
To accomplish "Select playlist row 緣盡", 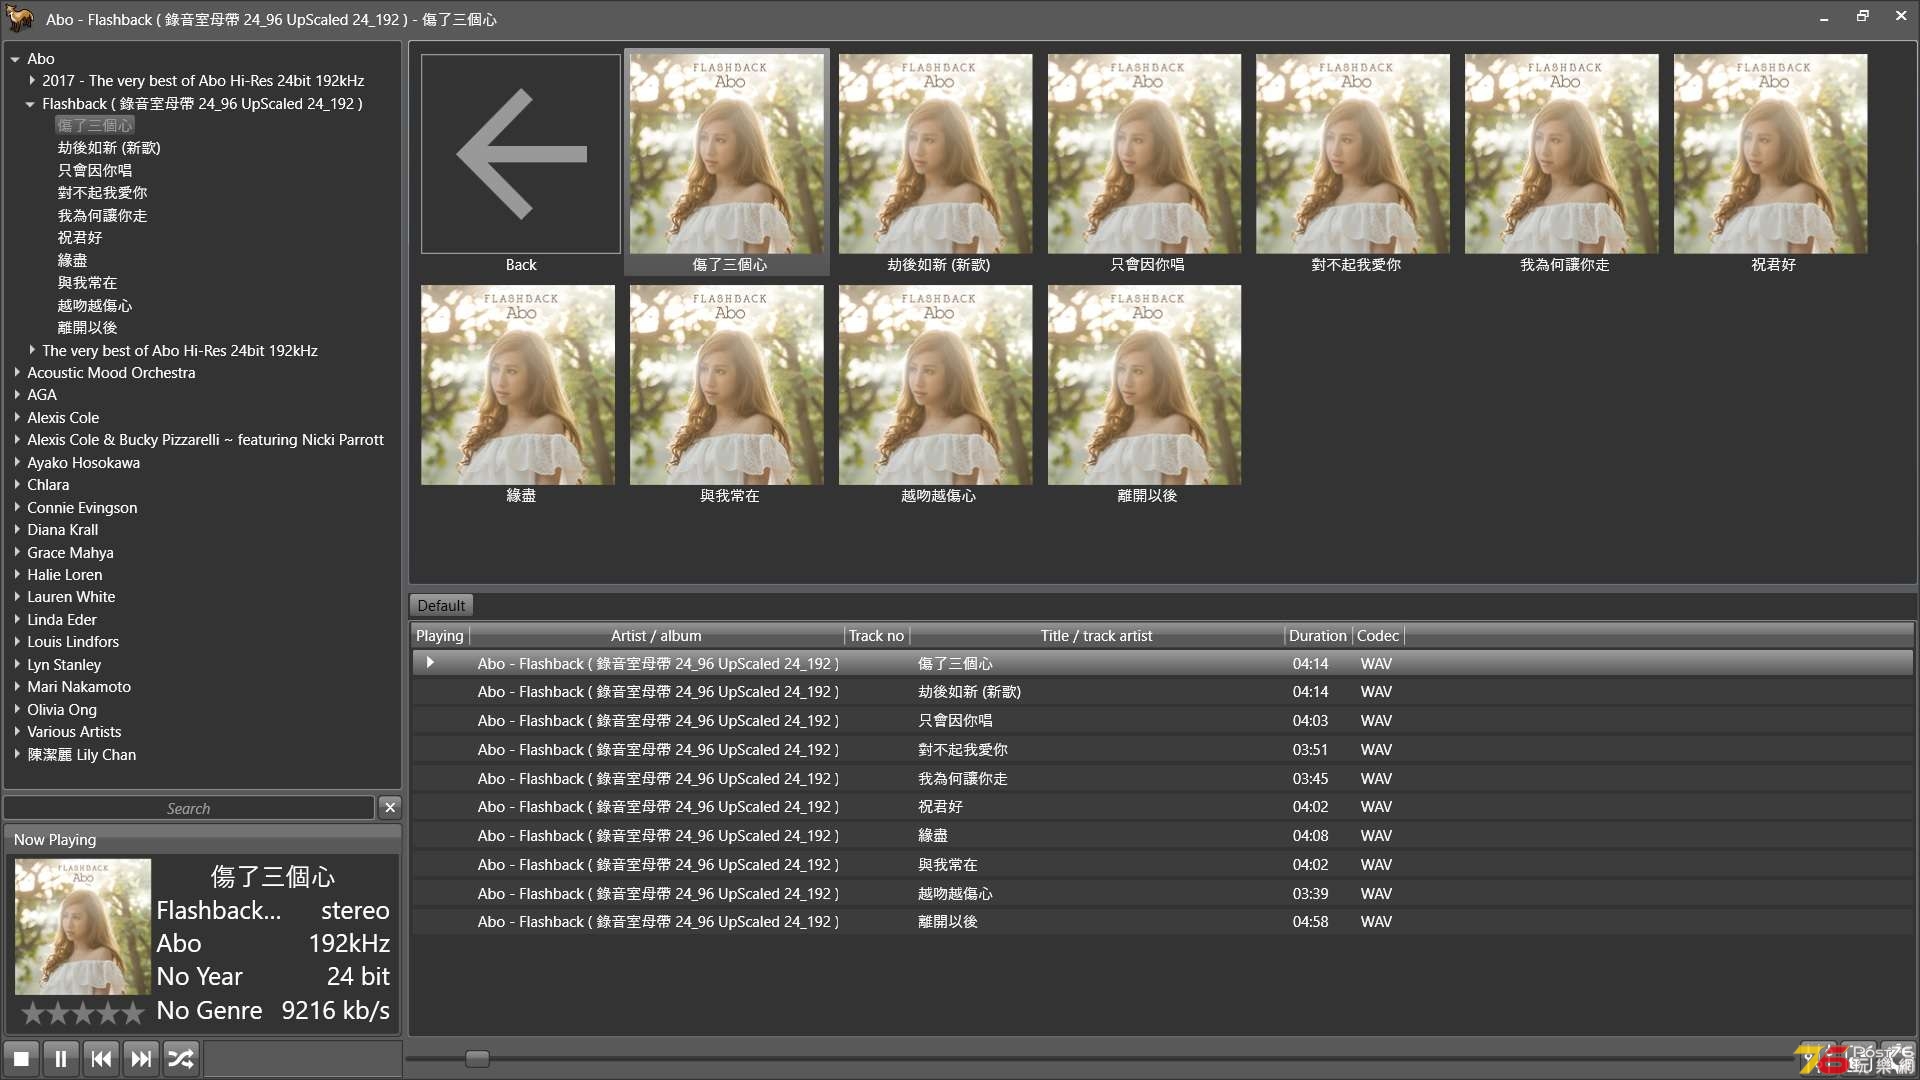I will 1162,835.
